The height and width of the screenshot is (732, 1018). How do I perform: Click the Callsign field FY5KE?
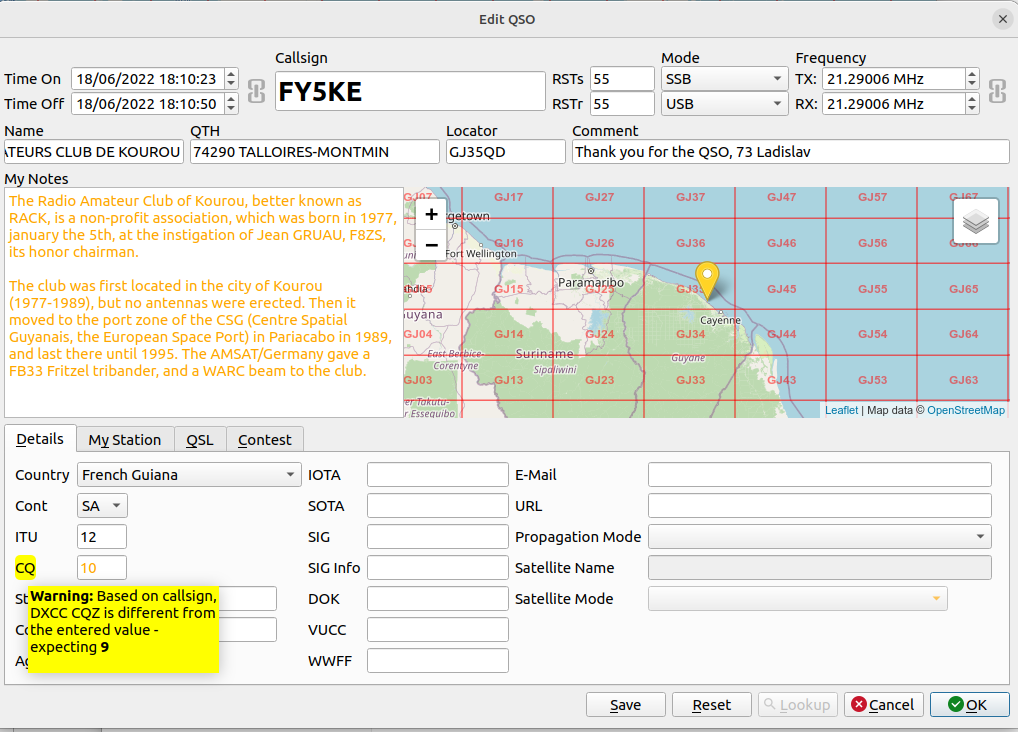point(410,91)
